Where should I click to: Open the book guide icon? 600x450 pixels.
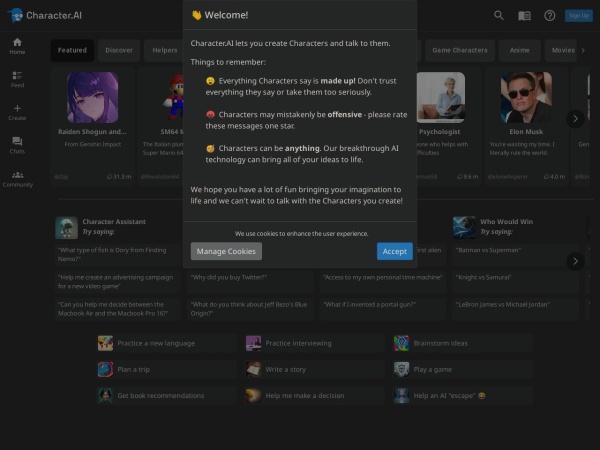(x=524, y=15)
